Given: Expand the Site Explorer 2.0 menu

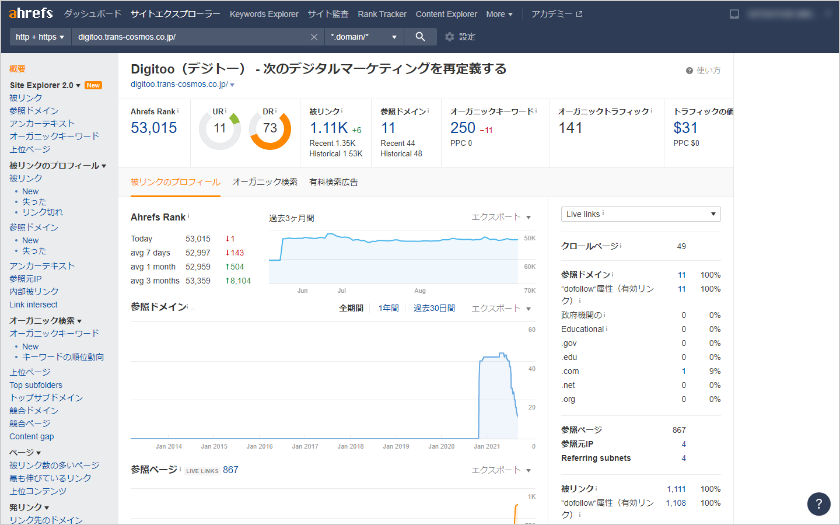Looking at the screenshot, I should pos(45,85).
